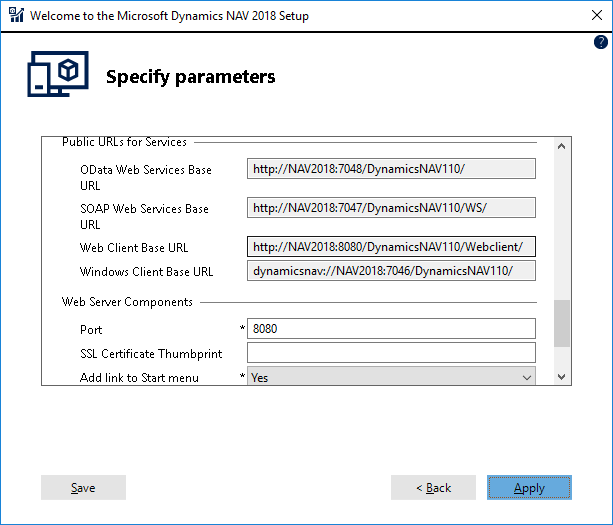Click the empty SSL Certificate Thumbprint field

[391, 353]
